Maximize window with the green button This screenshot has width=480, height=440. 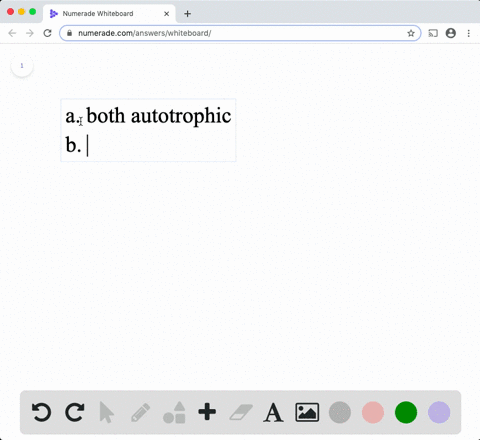(x=33, y=12)
